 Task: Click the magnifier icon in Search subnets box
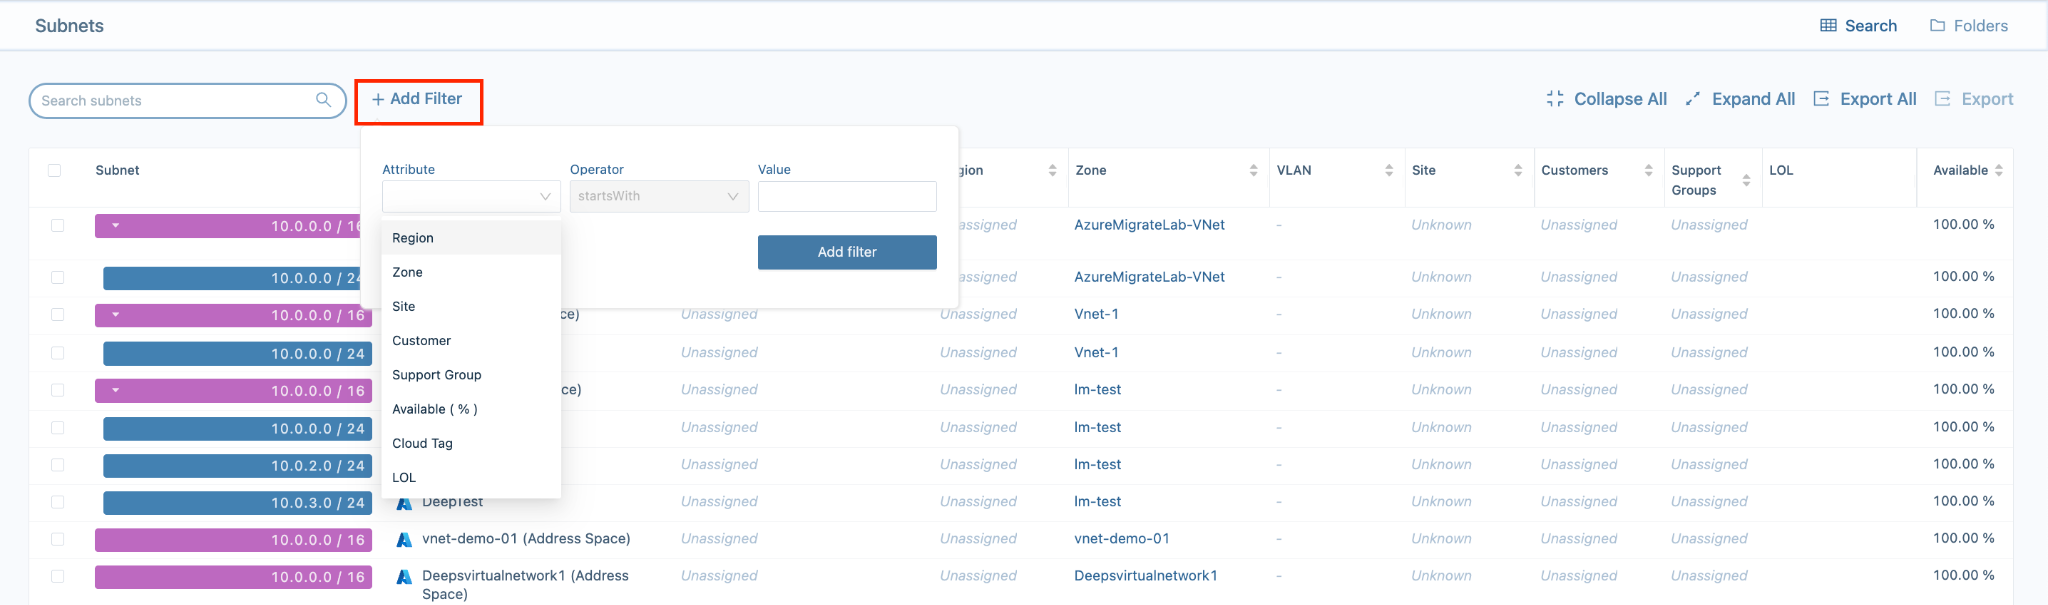coord(323,100)
